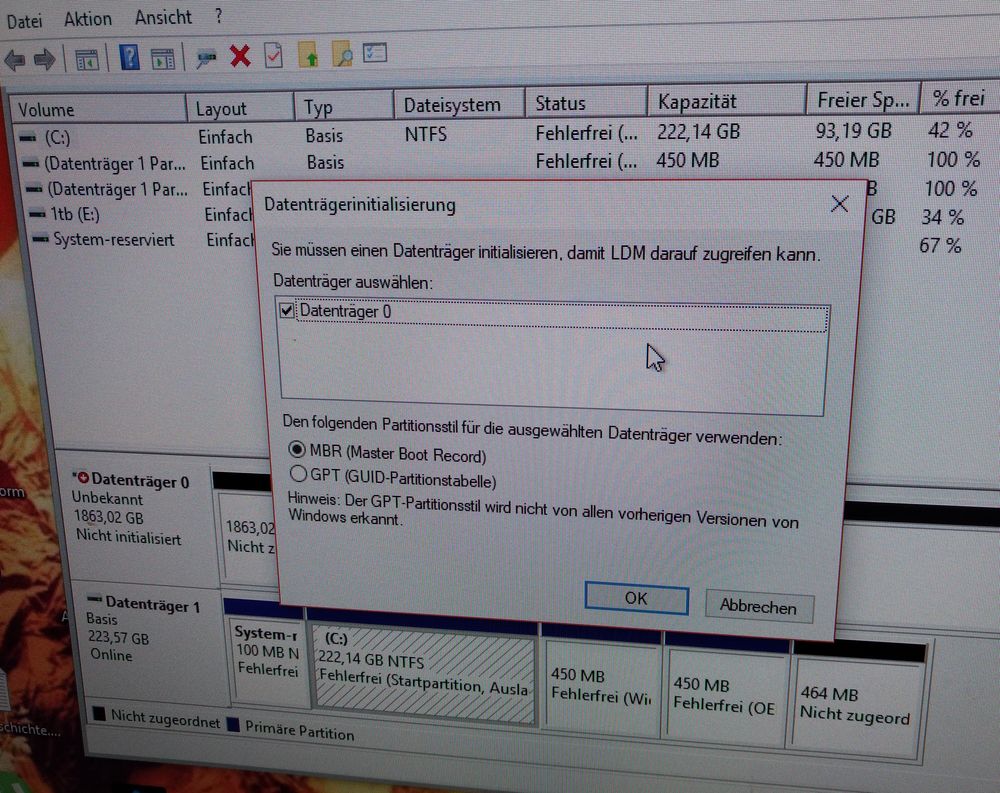
Task: Open the Aktion menu
Action: click(87, 19)
